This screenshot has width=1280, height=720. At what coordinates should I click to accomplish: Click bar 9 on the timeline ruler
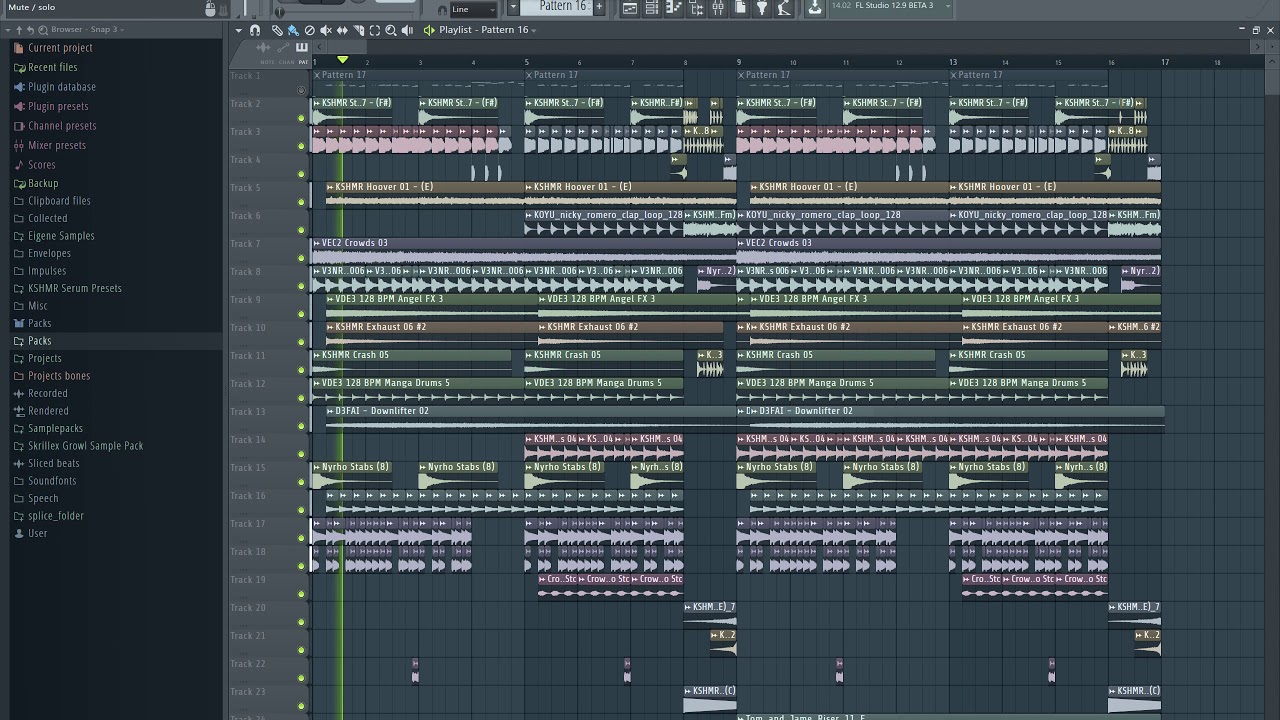pos(739,62)
